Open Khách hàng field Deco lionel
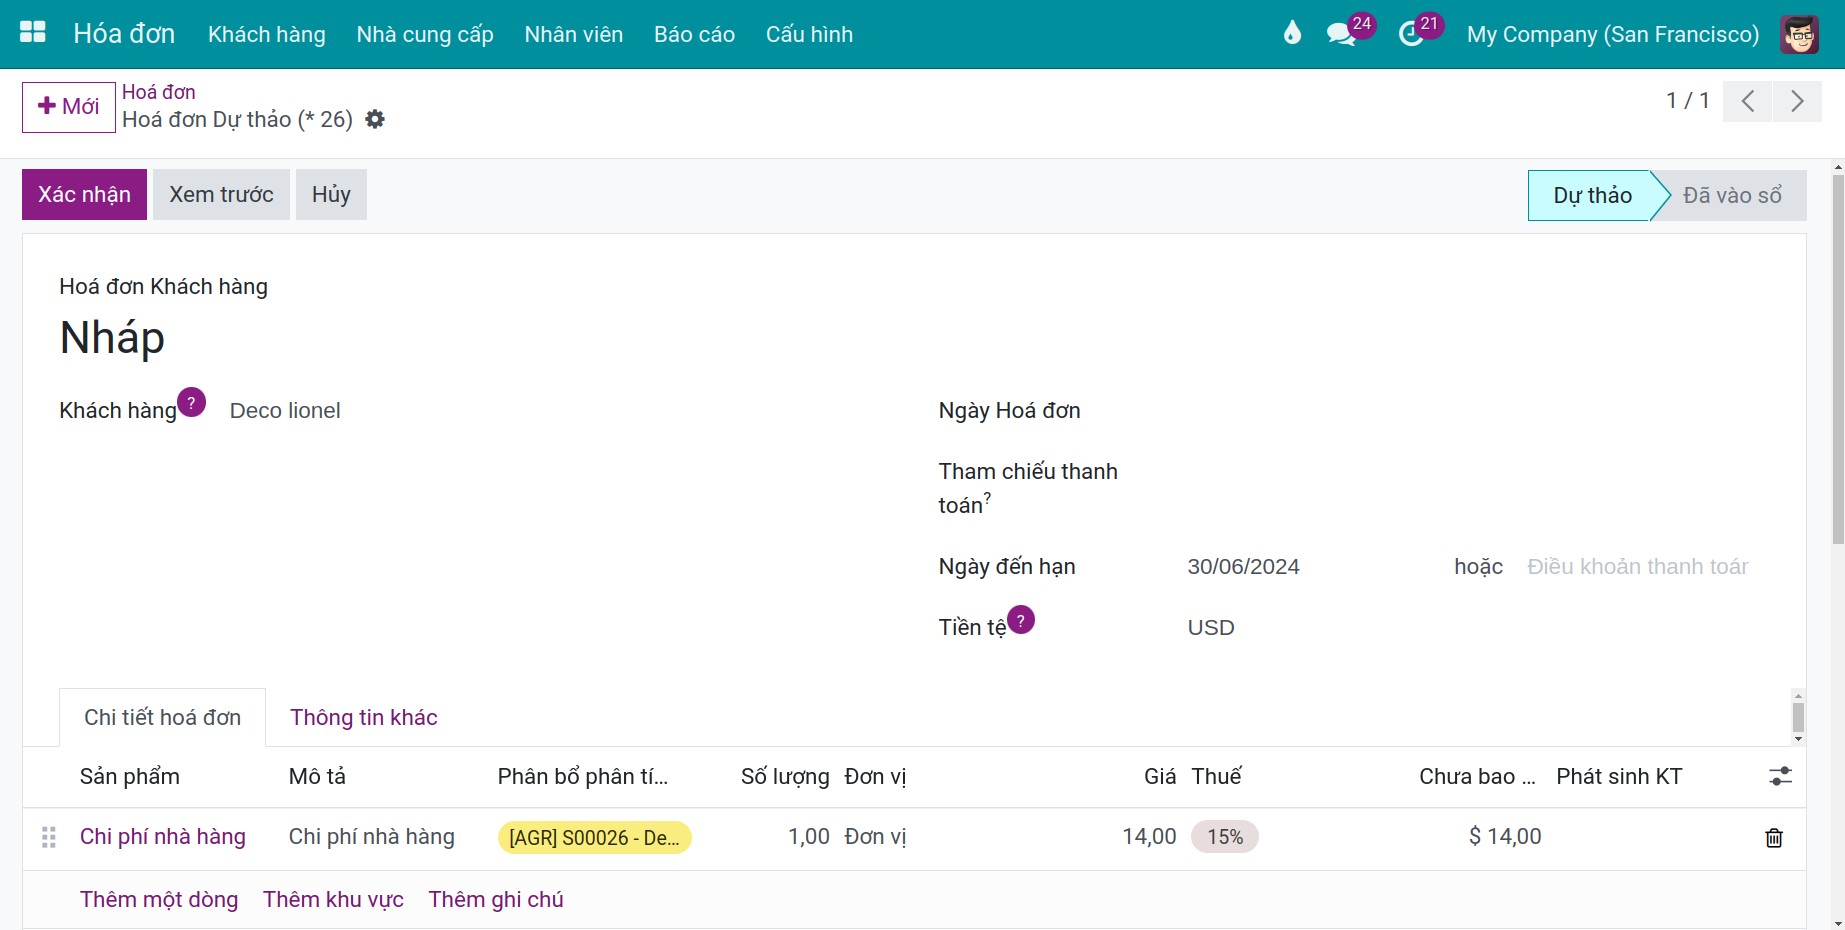Viewport: 1845px width, 930px height. (285, 410)
